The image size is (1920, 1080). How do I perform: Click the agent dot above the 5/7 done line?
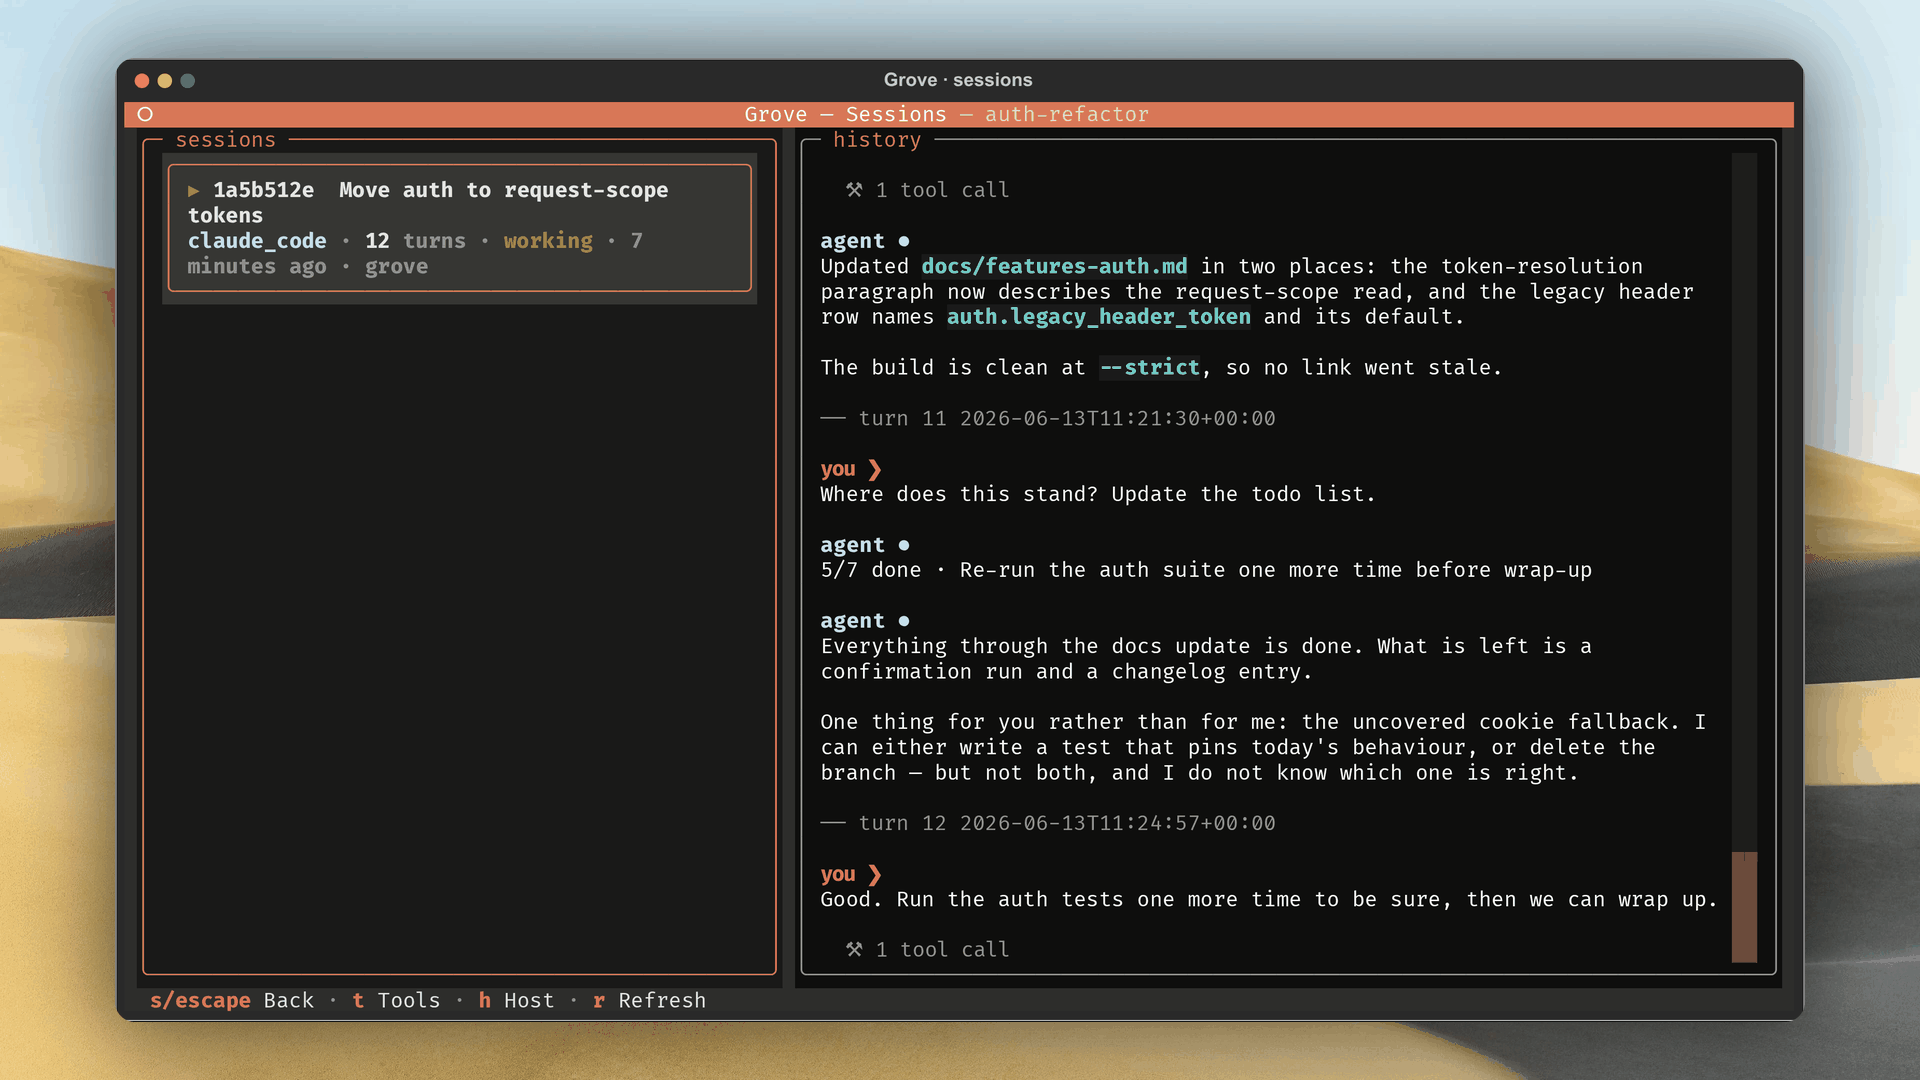click(x=904, y=545)
